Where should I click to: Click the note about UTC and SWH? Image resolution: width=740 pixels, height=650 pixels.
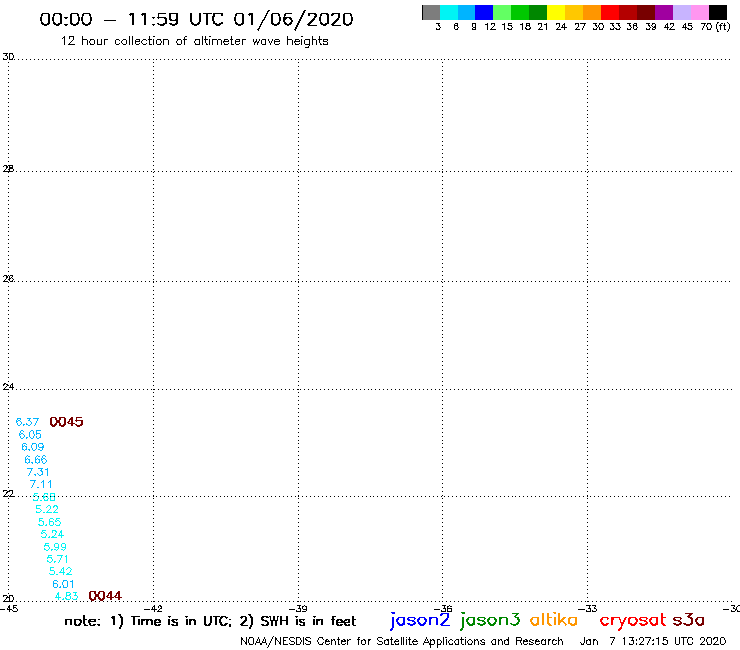pyautogui.click(x=210, y=621)
